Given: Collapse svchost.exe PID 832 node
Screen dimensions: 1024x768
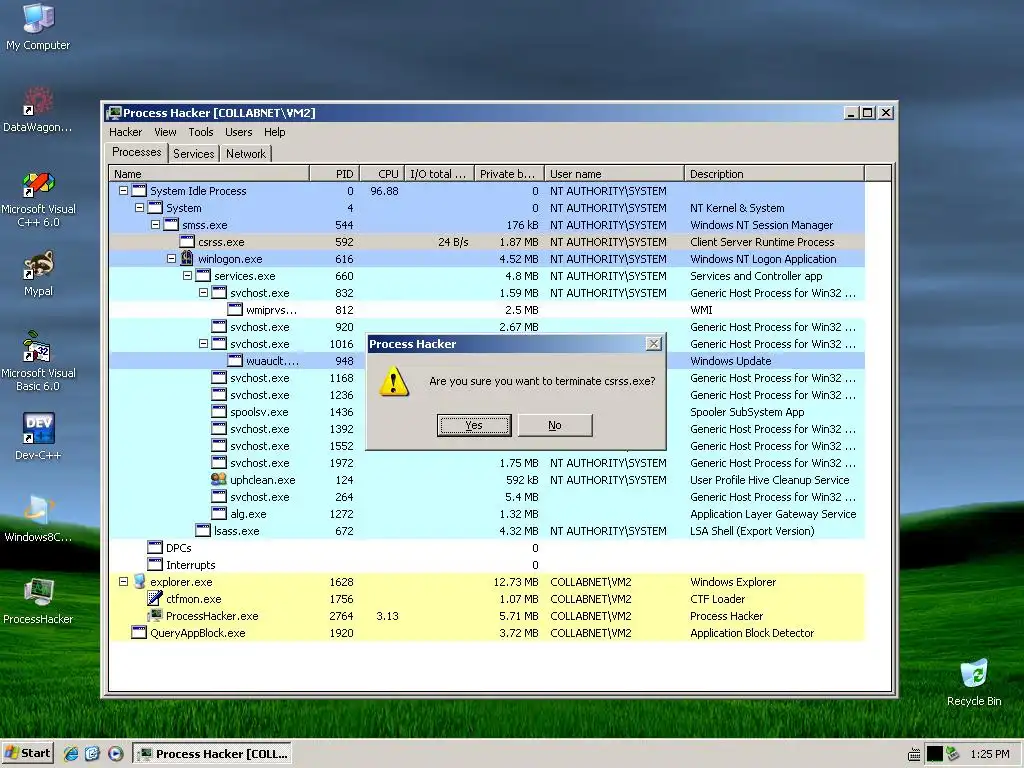Looking at the screenshot, I should coord(203,293).
